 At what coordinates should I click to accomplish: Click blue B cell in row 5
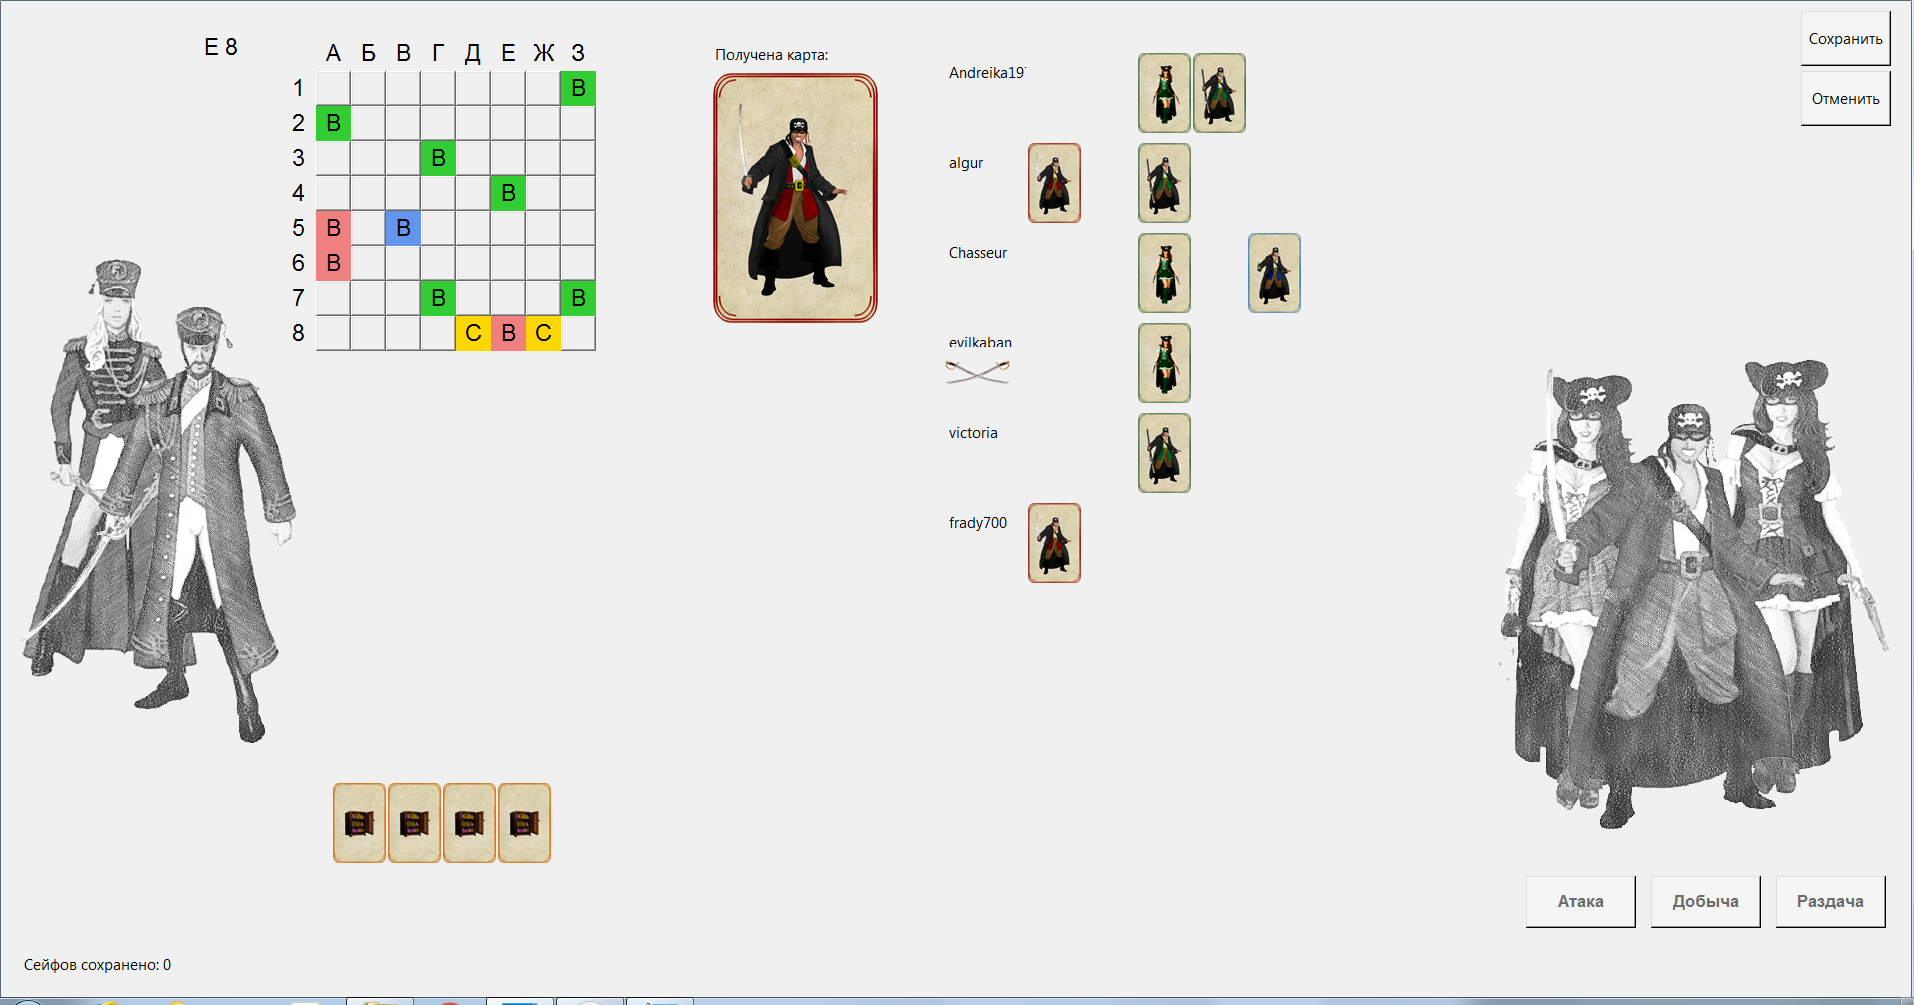pos(403,228)
